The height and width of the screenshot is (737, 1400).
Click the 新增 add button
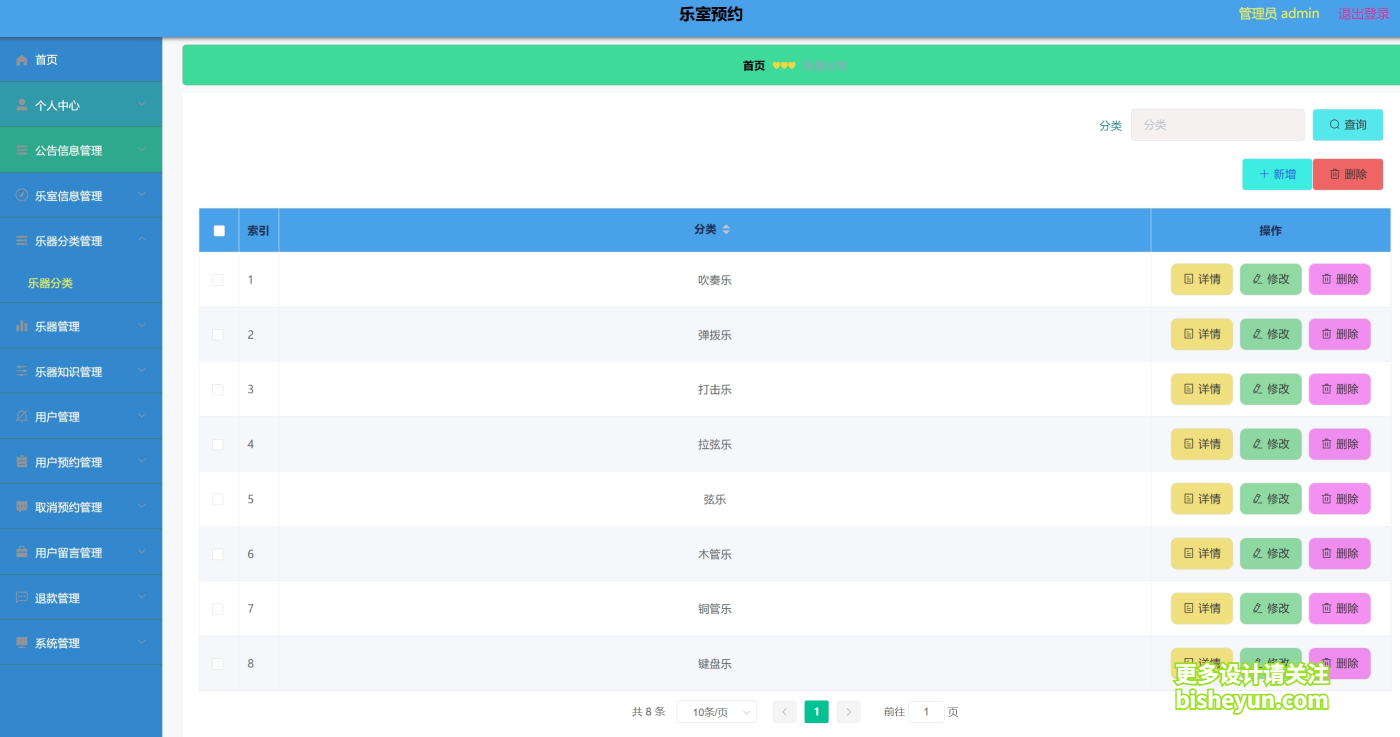pyautogui.click(x=1277, y=174)
